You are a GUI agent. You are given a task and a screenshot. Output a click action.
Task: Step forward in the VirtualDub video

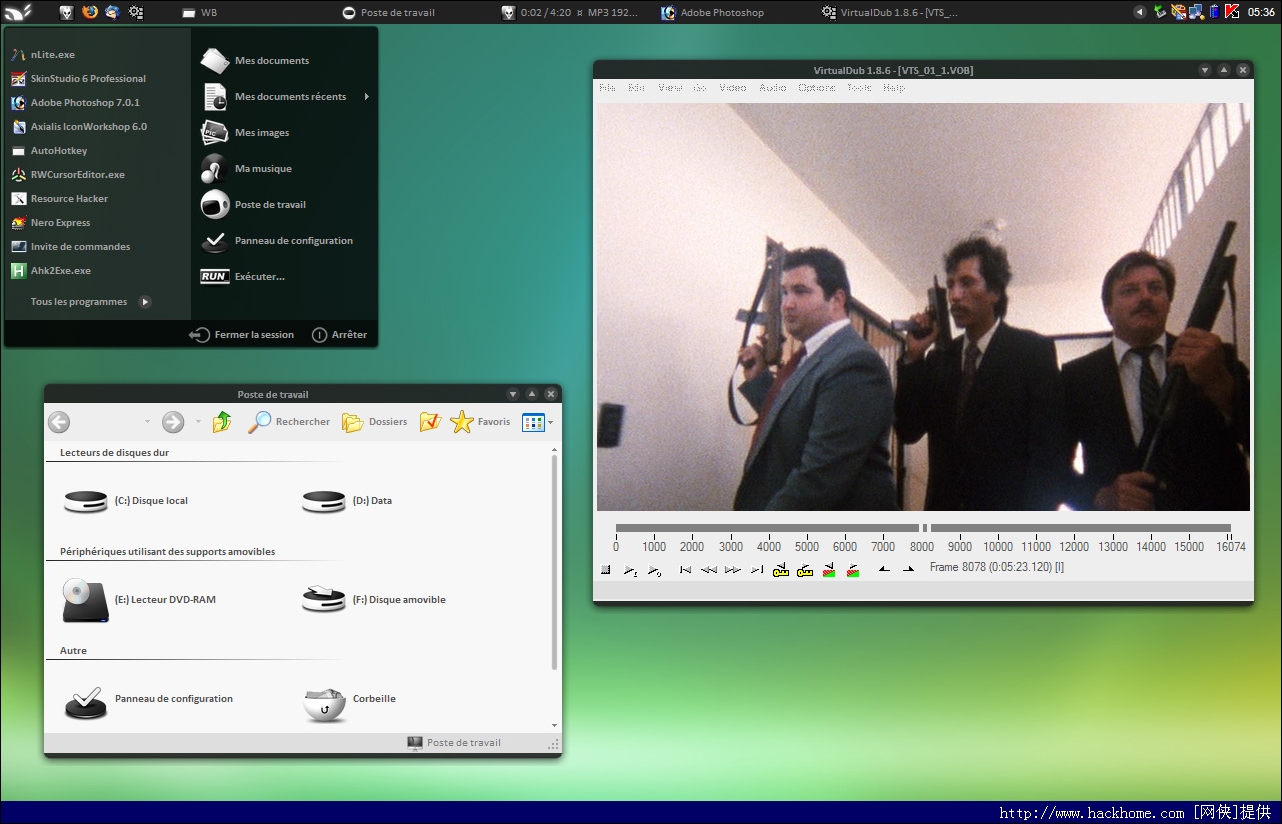733,569
